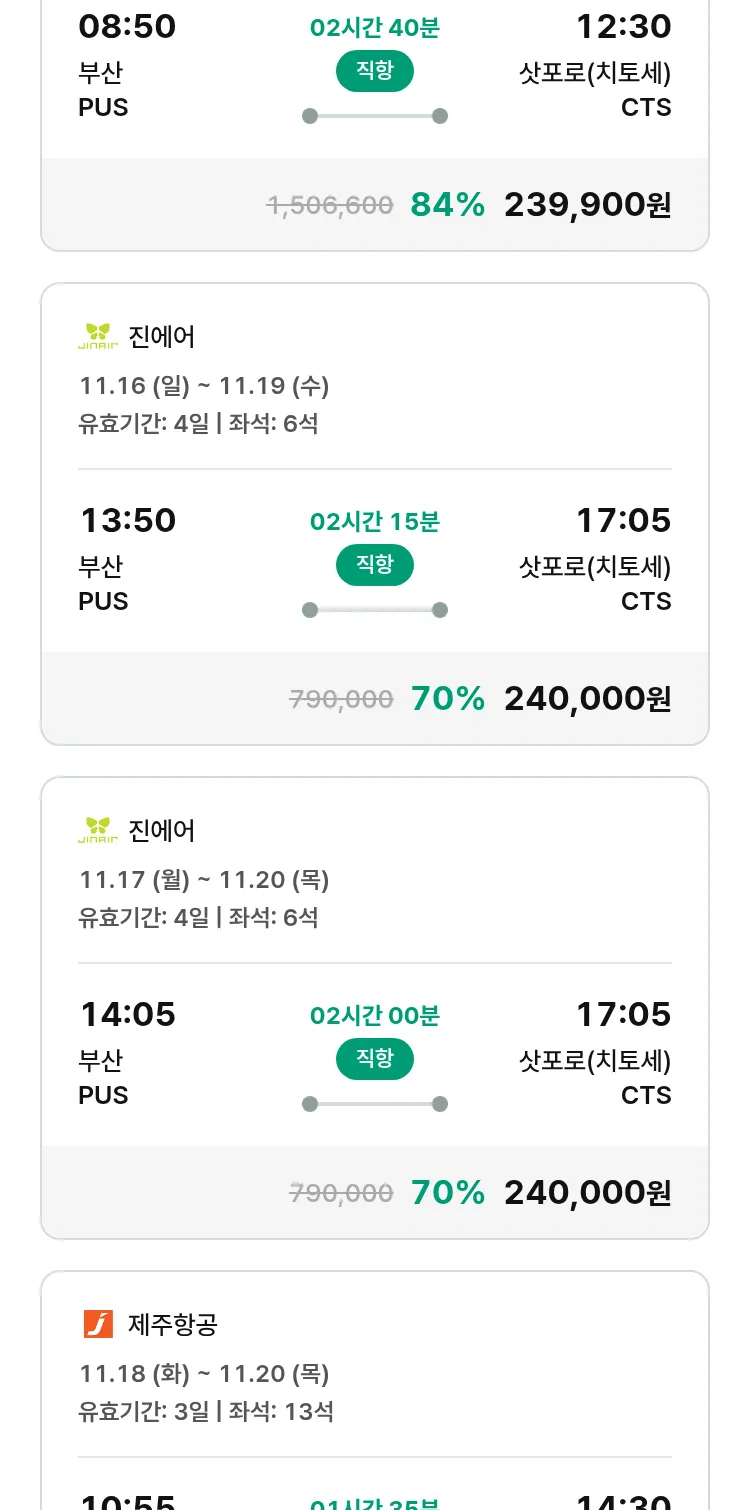The width and height of the screenshot is (750, 1510).
Task: Tap the 14:05 departure time from 부산
Action: tap(128, 1015)
